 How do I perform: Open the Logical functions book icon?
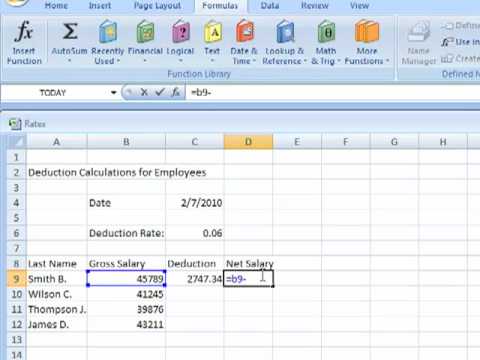[180, 32]
